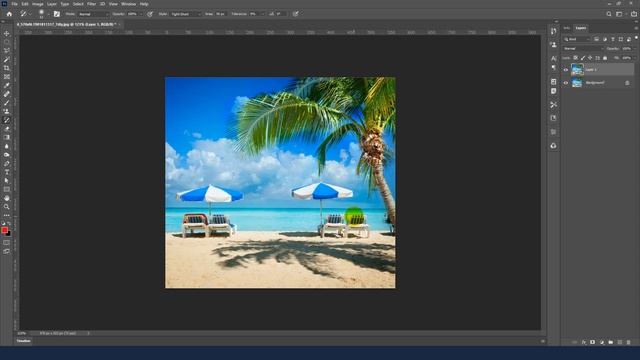The height and width of the screenshot is (360, 640).
Task: Select the Horizontal Type tool
Action: tap(7, 172)
